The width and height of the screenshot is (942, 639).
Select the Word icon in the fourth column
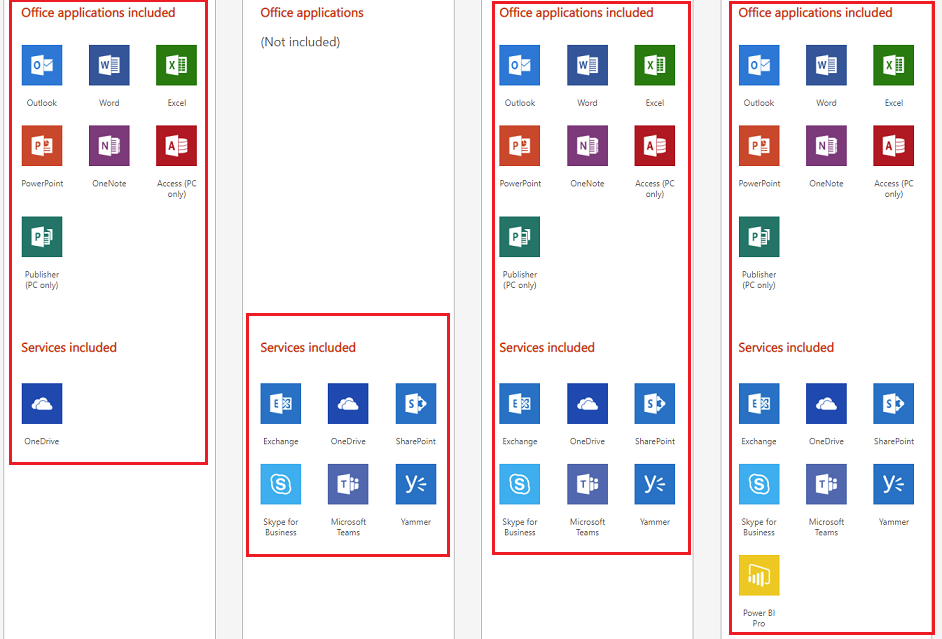(826, 65)
